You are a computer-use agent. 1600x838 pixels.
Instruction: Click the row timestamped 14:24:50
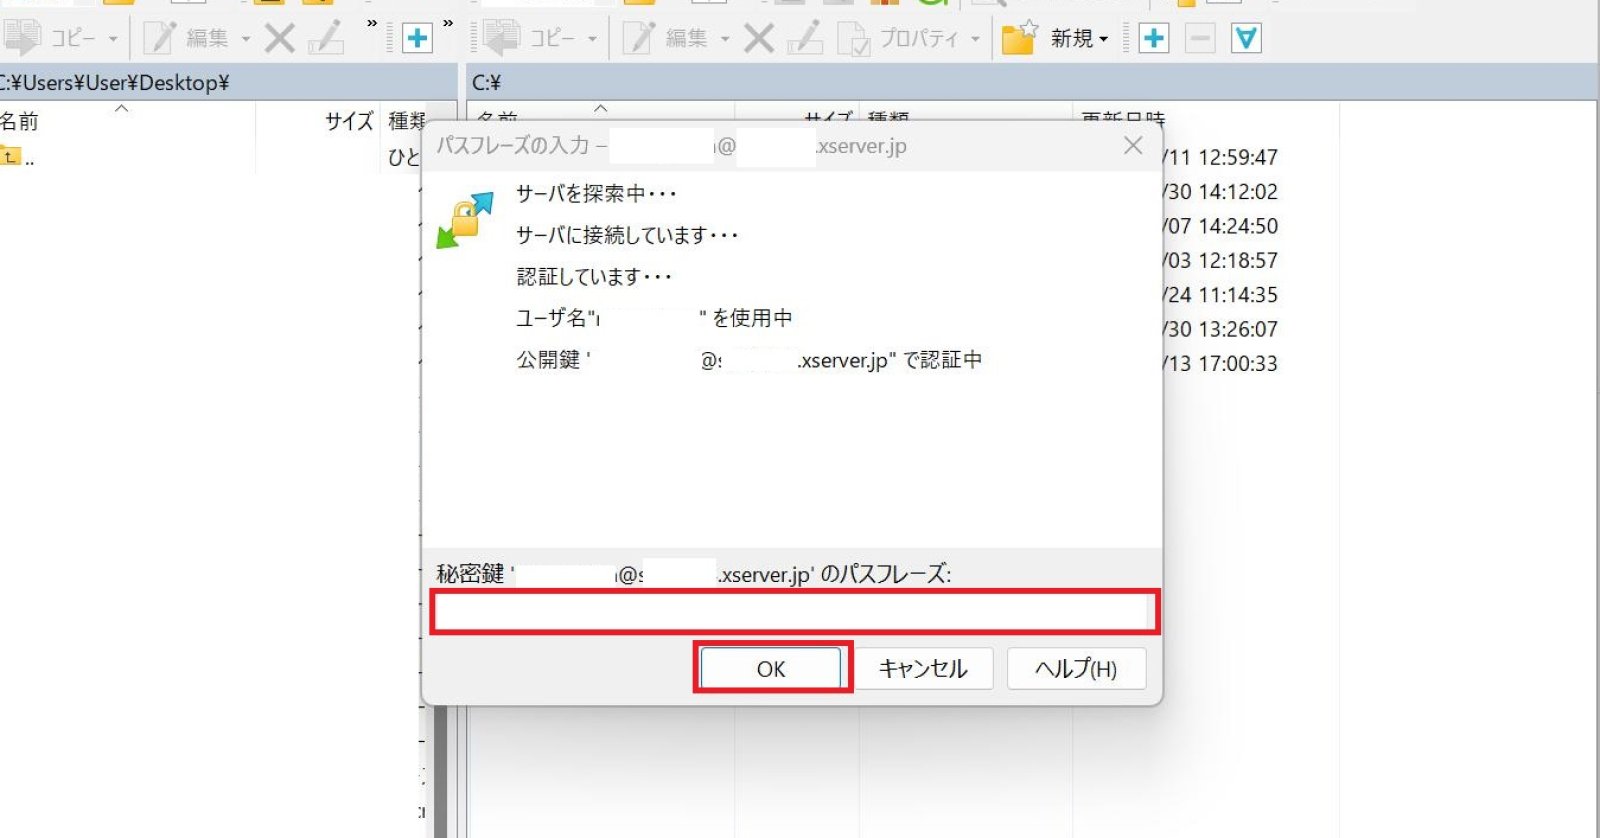1221,226
